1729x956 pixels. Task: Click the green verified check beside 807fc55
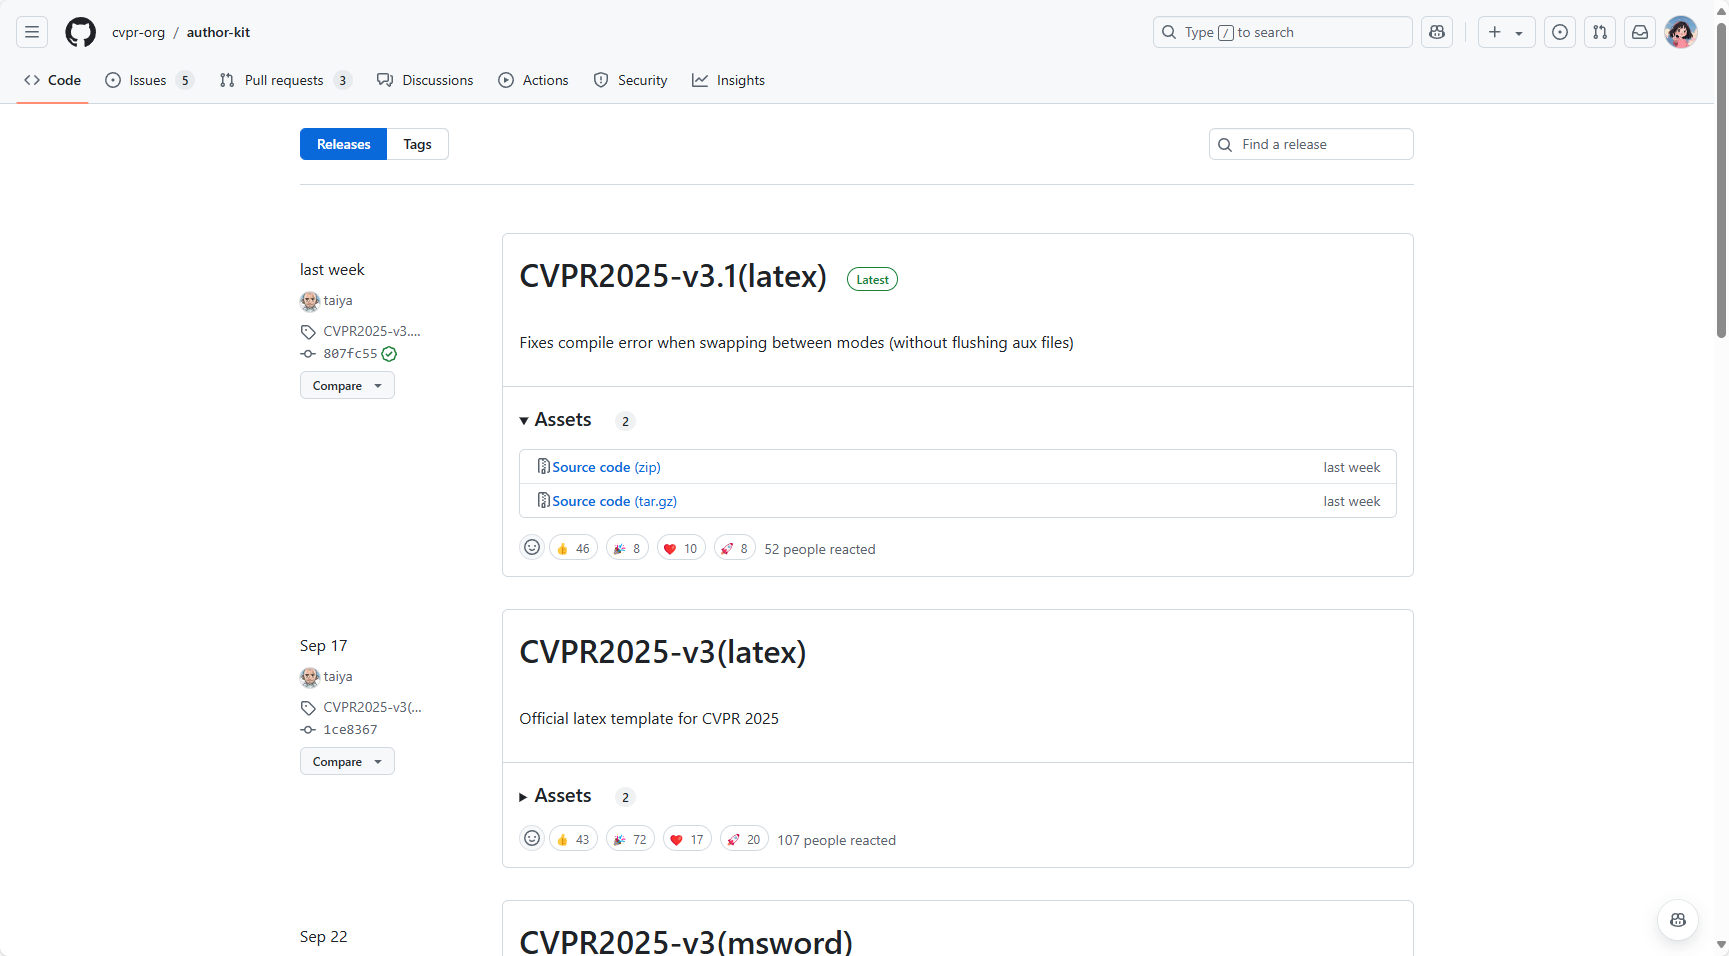click(389, 354)
